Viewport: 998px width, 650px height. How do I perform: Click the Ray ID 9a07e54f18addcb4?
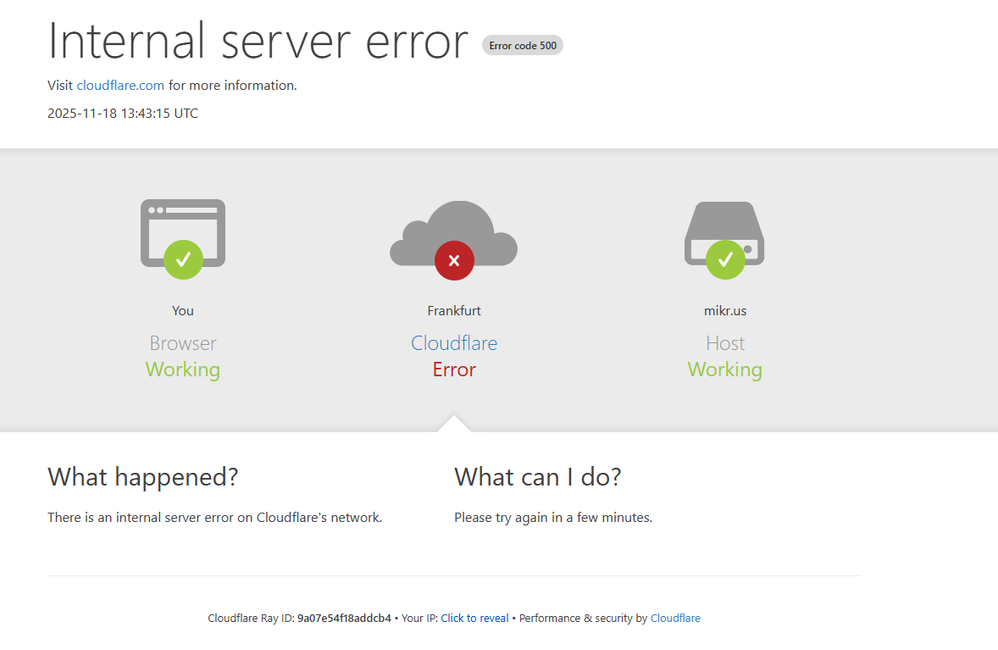344,618
